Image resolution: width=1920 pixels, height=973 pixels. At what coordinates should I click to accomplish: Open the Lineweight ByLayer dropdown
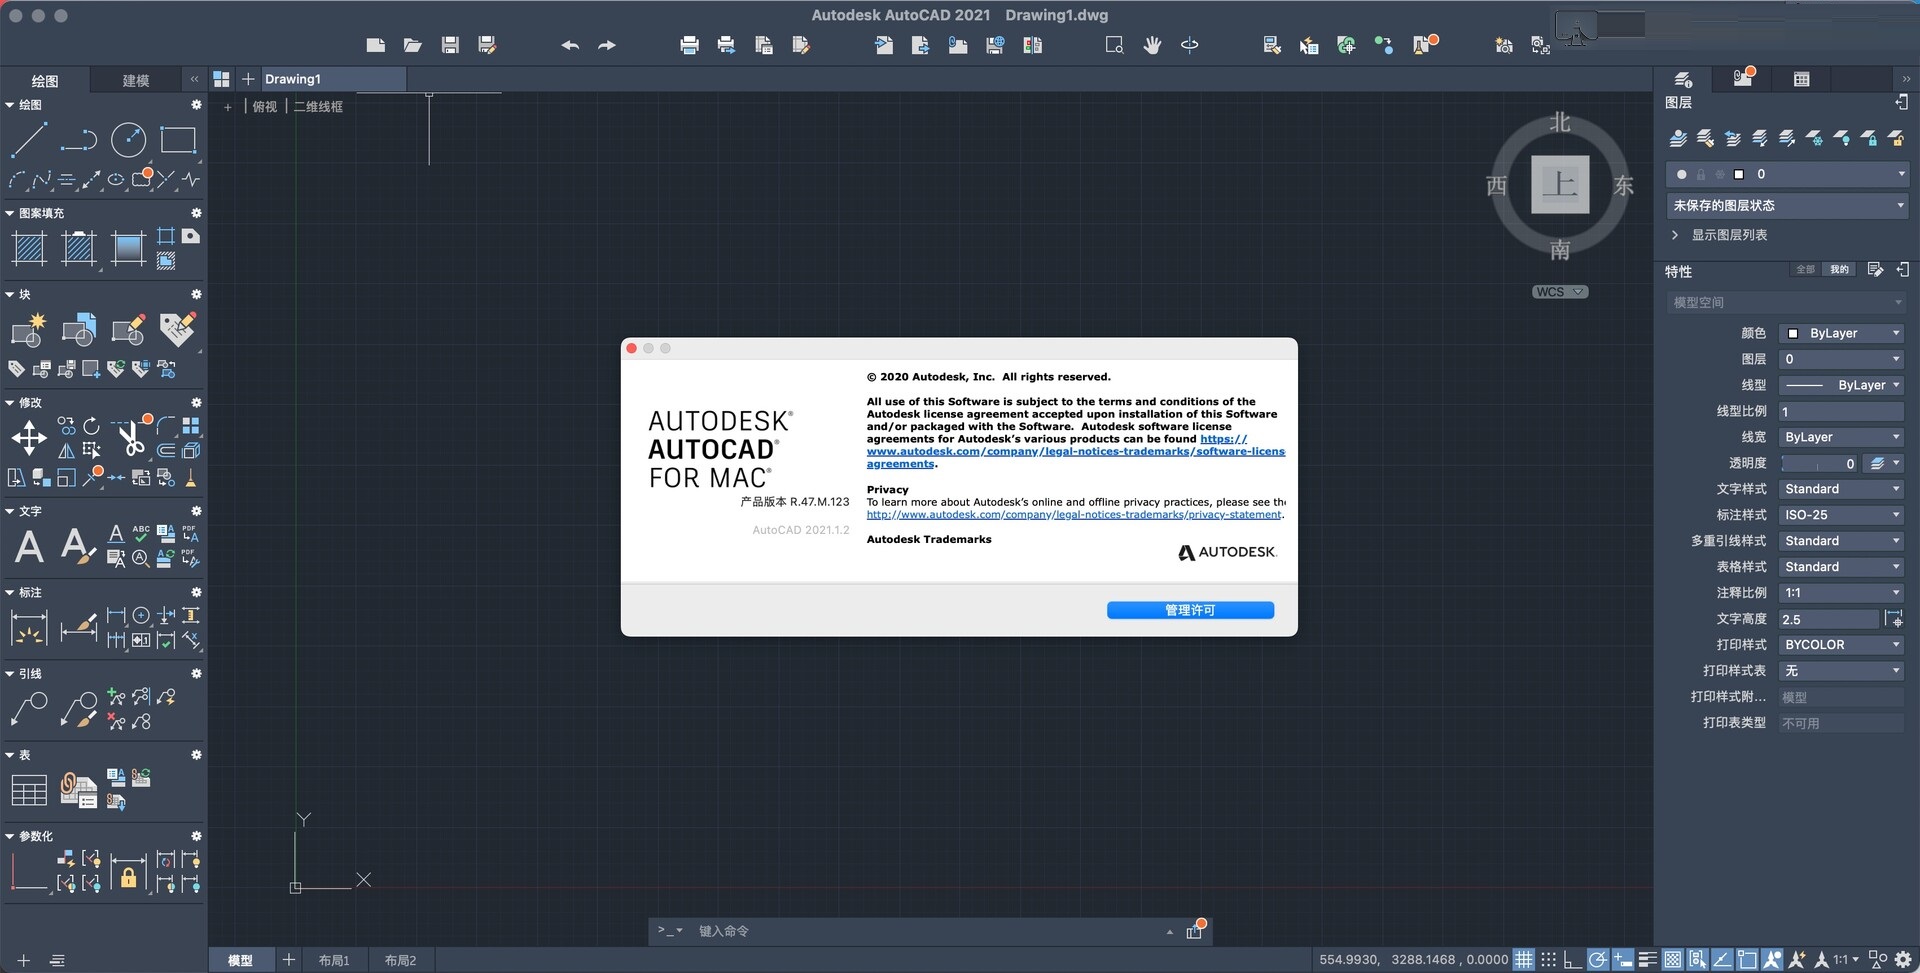point(1842,437)
